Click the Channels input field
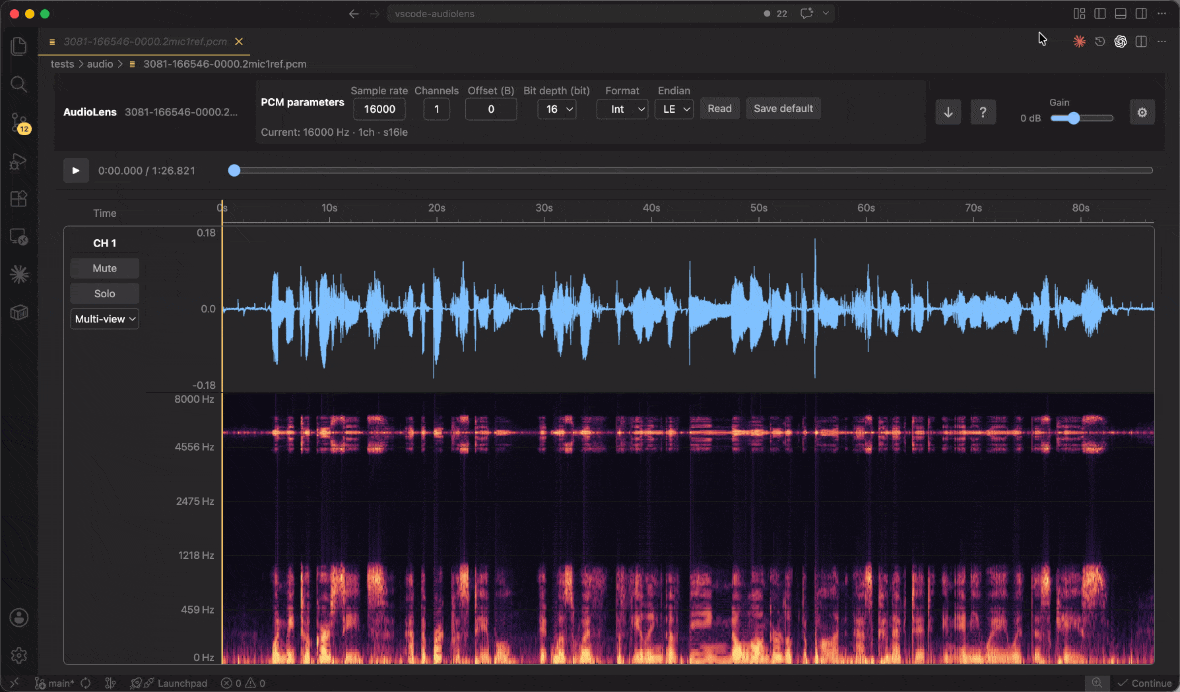 pyautogui.click(x=436, y=109)
